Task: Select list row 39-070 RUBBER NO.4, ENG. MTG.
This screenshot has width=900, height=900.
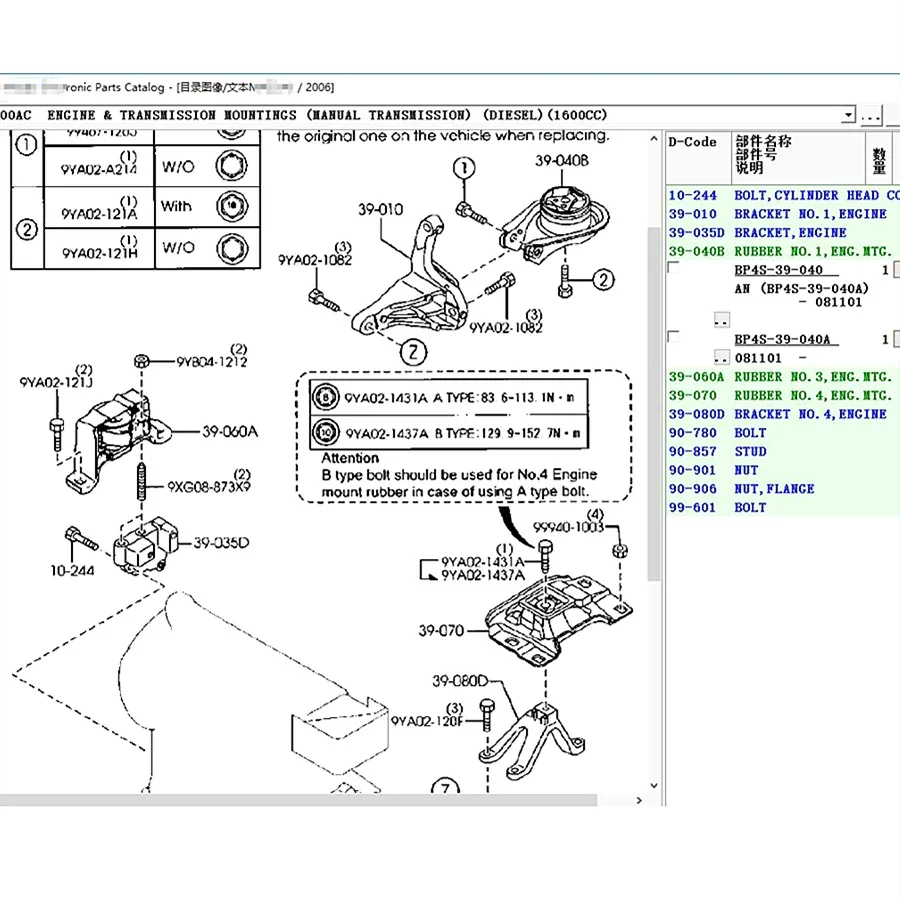Action: tap(783, 395)
